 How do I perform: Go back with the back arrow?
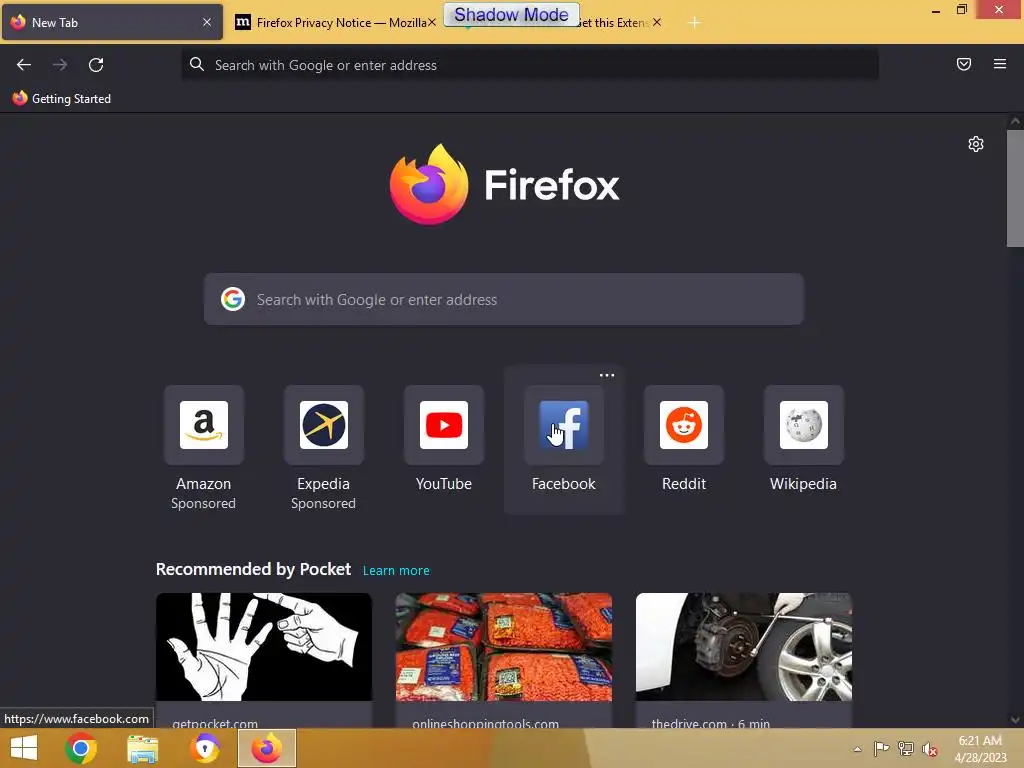tap(24, 65)
